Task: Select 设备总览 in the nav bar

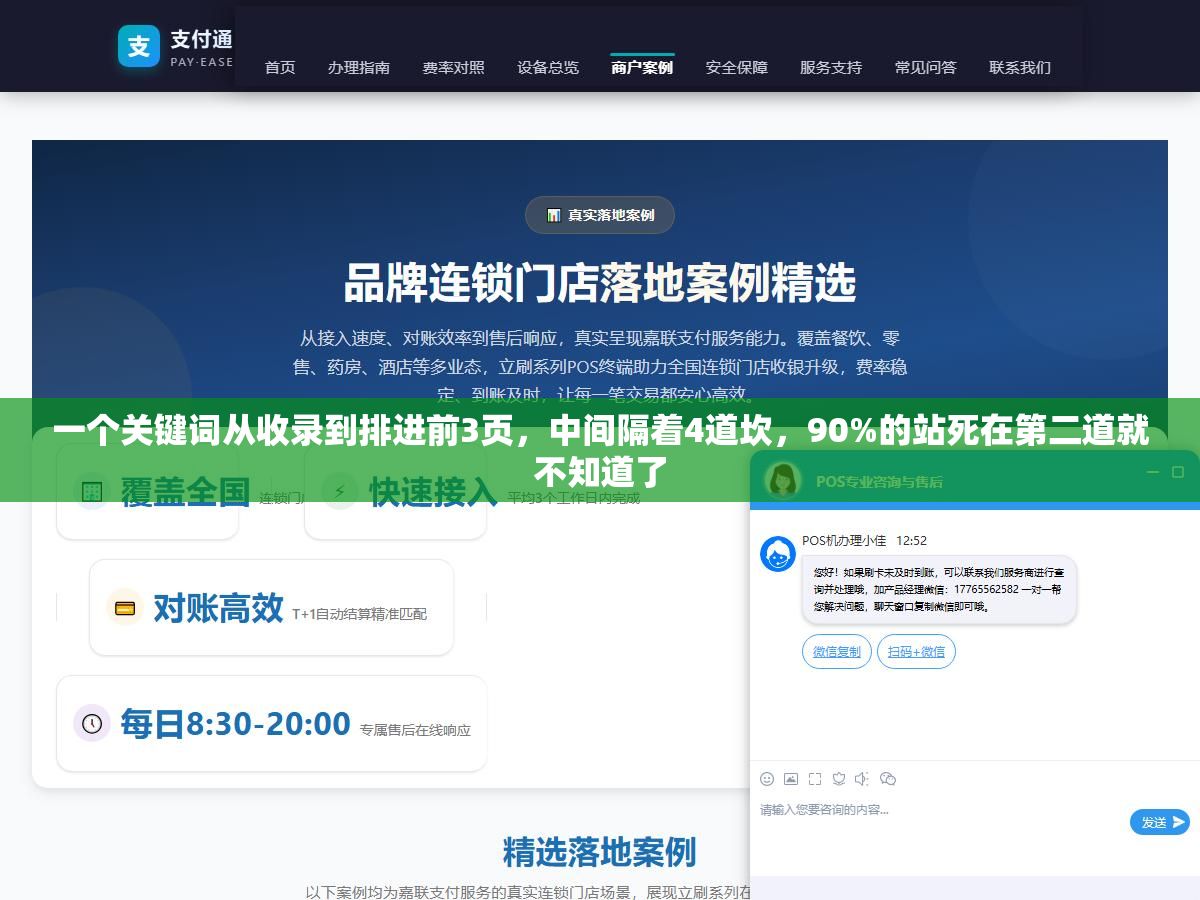Action: (548, 68)
